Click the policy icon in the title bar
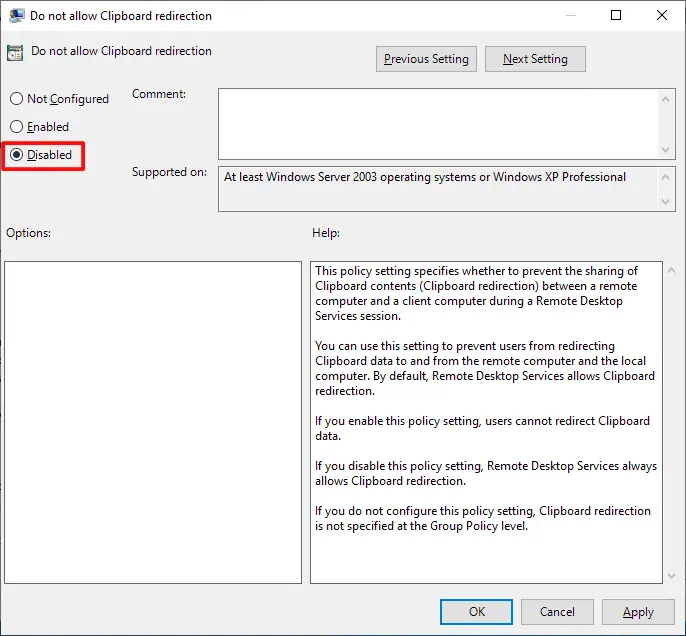The image size is (686, 636). point(17,16)
